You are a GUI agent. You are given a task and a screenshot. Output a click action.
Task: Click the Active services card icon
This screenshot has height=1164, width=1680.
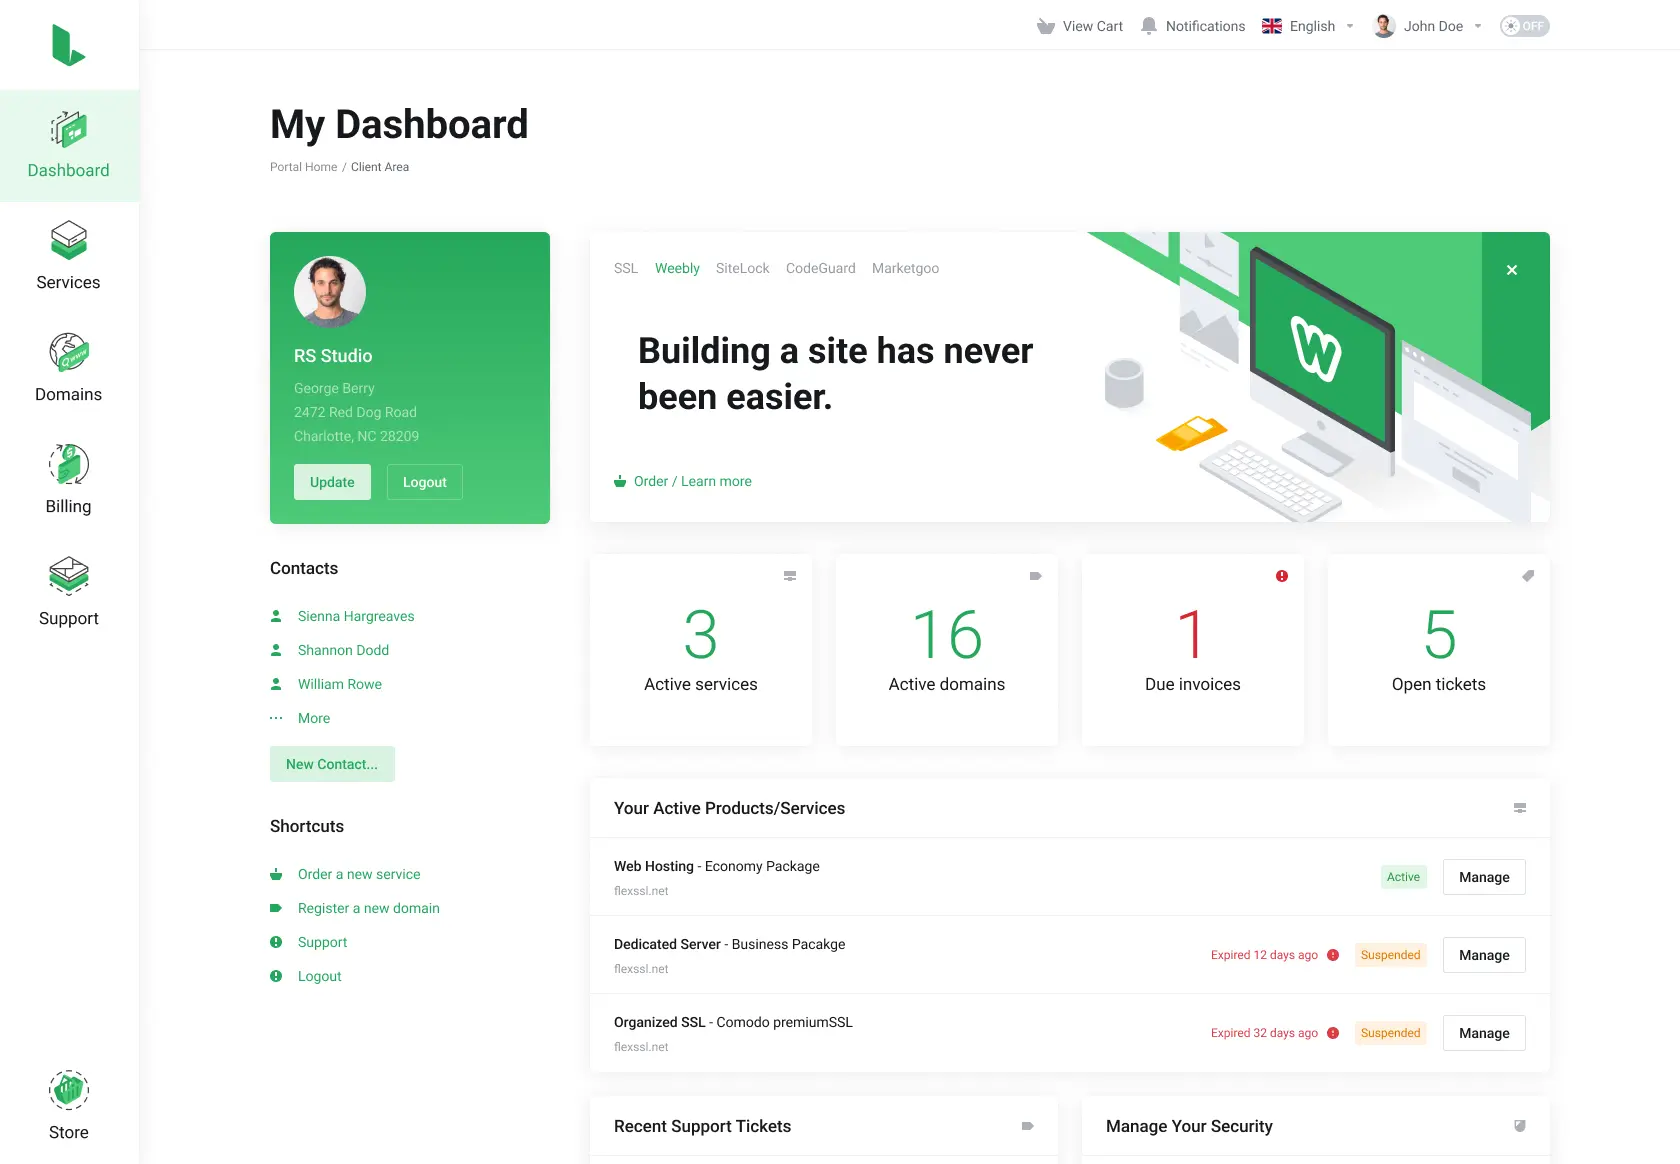(x=790, y=576)
